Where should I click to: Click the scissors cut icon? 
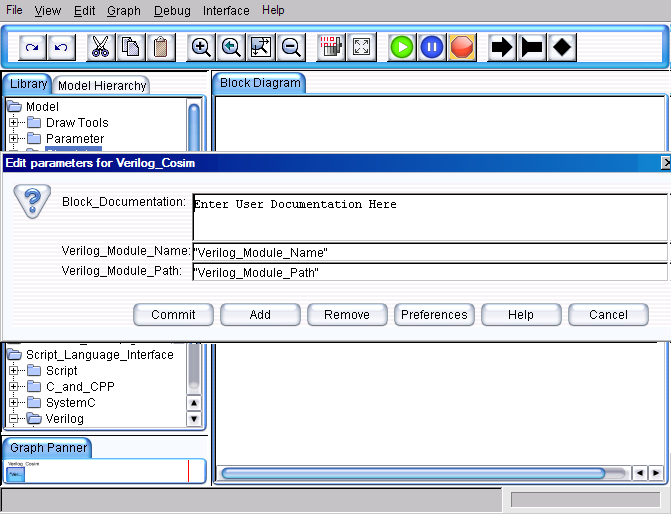tap(101, 47)
